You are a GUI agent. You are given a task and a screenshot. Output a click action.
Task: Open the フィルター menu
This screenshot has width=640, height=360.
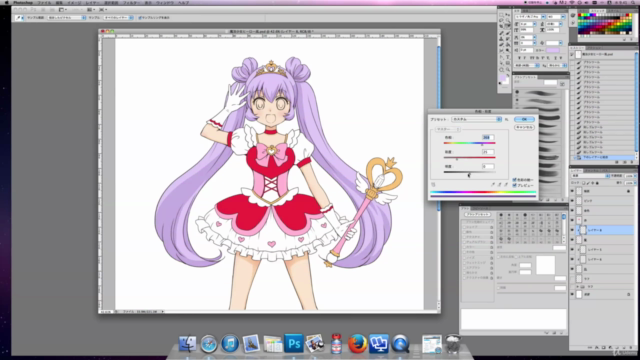(x=131, y=3)
